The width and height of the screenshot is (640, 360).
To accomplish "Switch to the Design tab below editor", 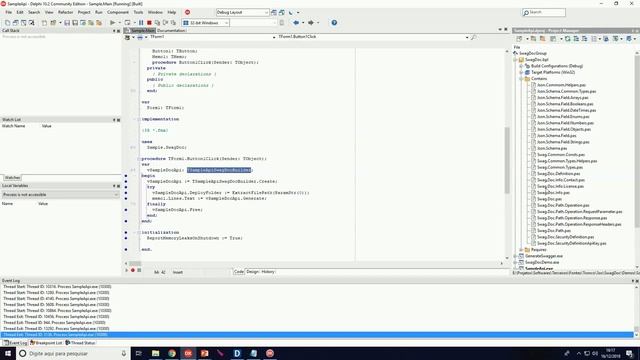I will tap(252, 271).
